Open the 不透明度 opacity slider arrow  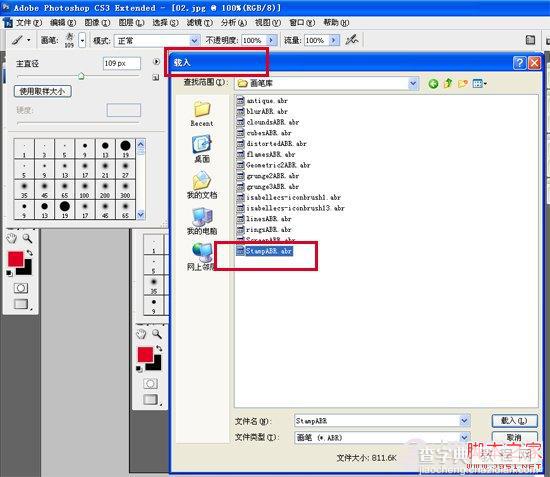tap(271, 40)
